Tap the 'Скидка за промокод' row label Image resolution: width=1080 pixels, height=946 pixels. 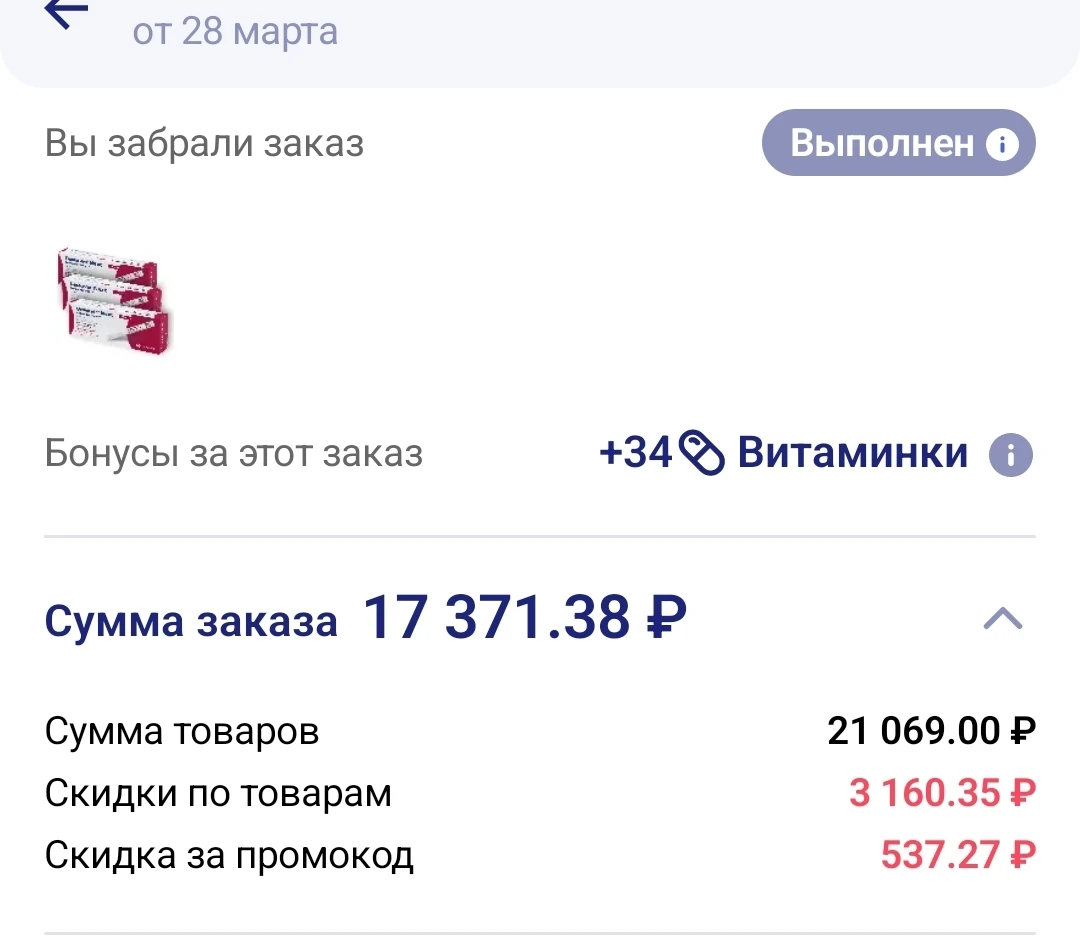click(229, 856)
